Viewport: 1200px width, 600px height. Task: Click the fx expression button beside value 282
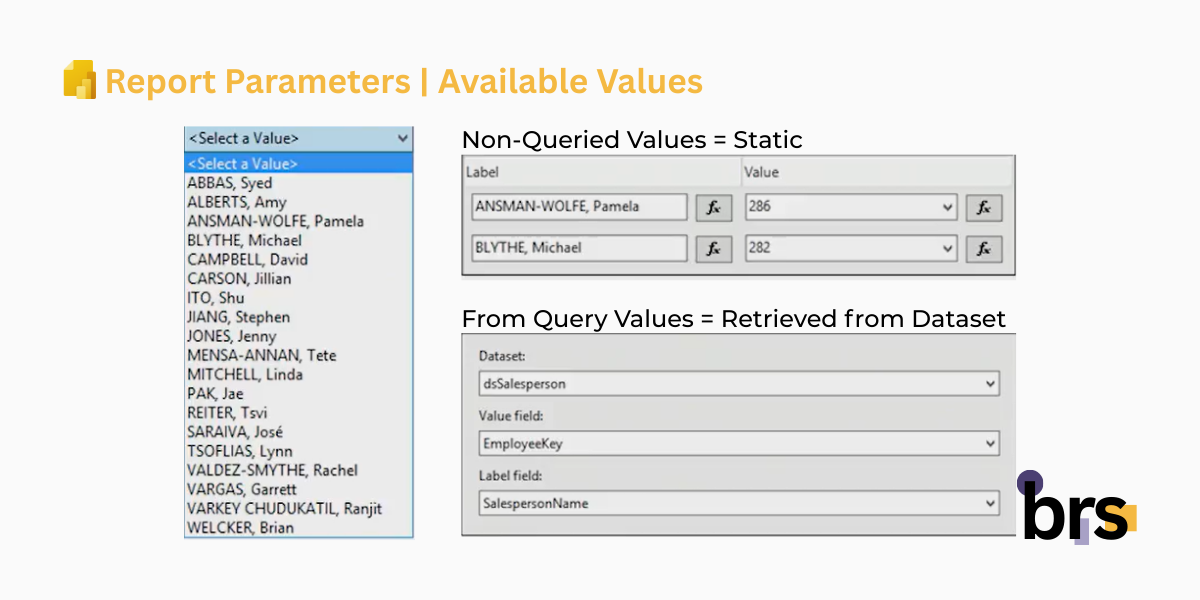984,248
